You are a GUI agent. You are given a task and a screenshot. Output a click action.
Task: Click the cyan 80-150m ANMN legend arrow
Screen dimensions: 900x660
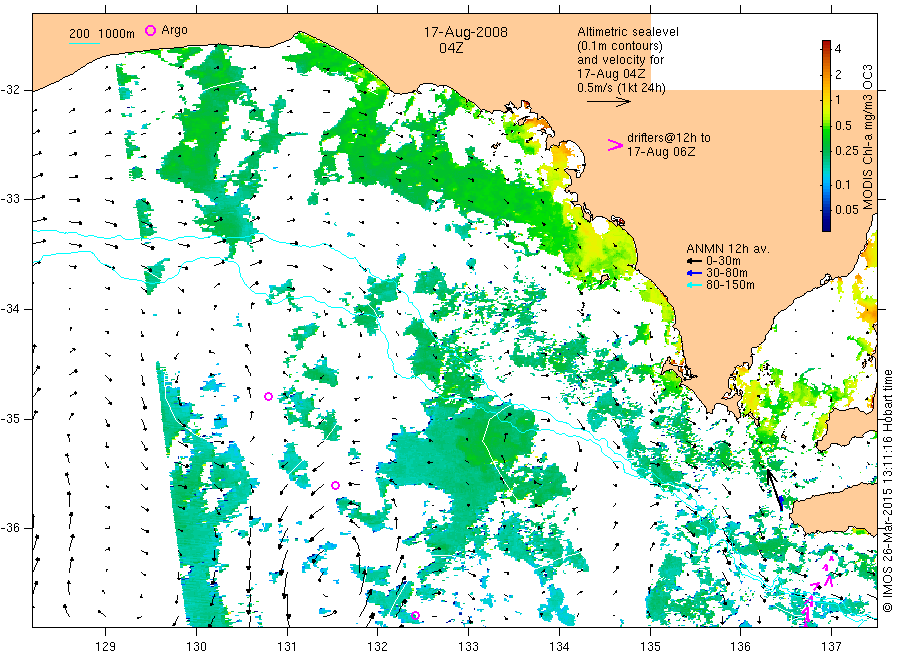(695, 285)
